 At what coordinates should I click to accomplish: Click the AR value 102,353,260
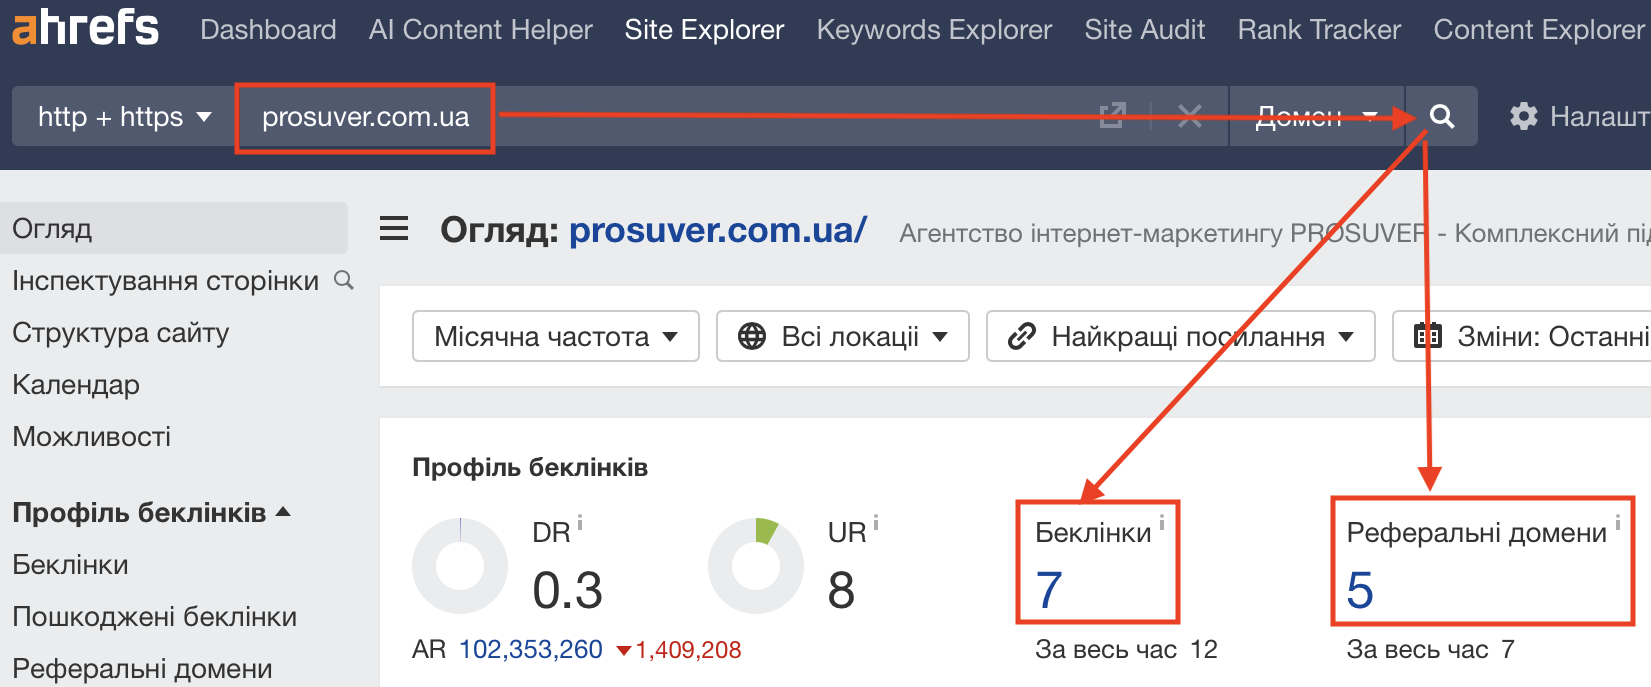pyautogui.click(x=530, y=649)
